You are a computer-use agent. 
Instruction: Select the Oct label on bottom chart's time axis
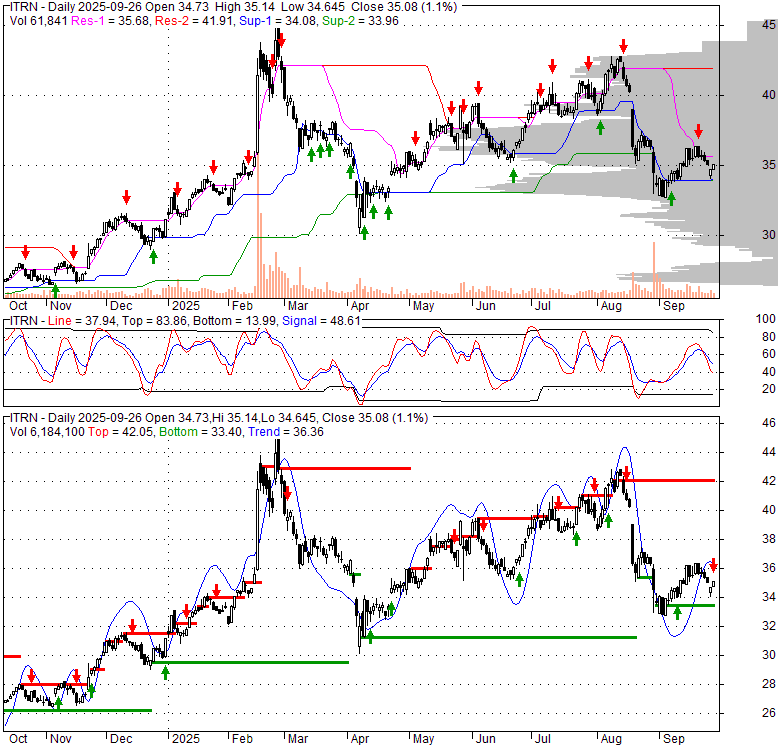click(x=18, y=739)
